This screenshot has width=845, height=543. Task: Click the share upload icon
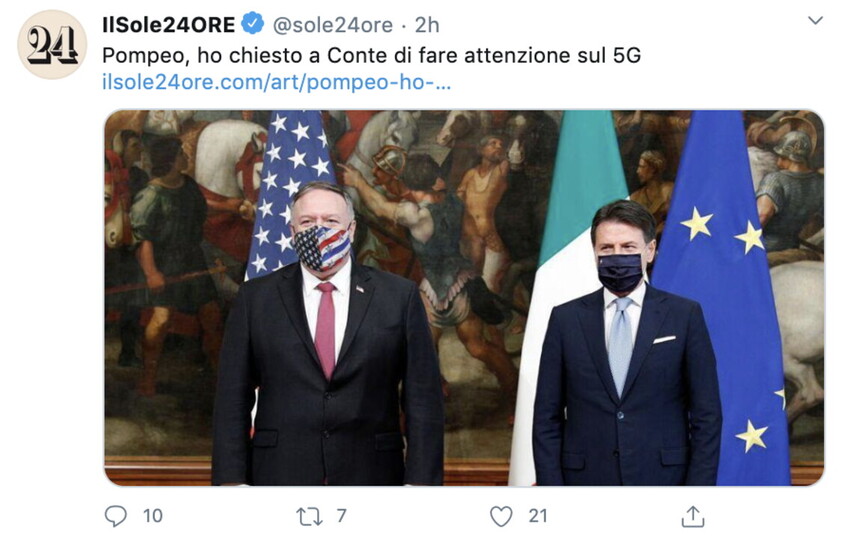693,516
